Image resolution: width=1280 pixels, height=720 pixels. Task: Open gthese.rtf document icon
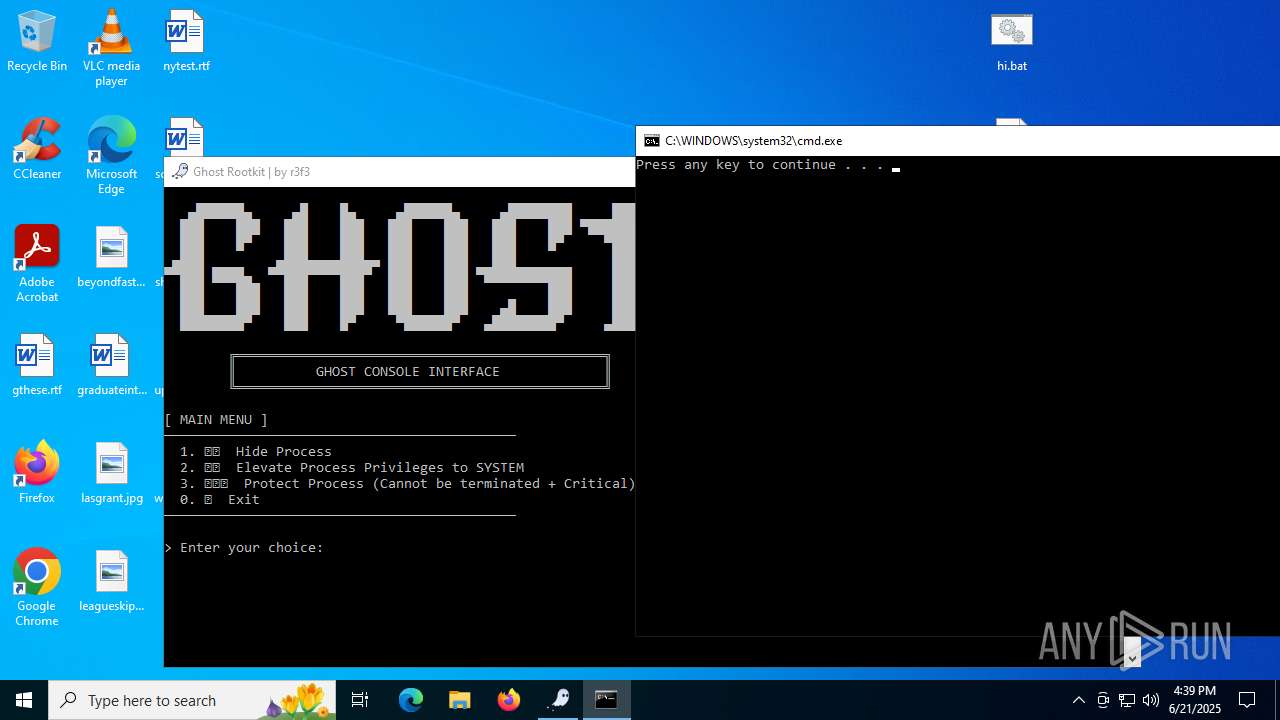coord(37,365)
